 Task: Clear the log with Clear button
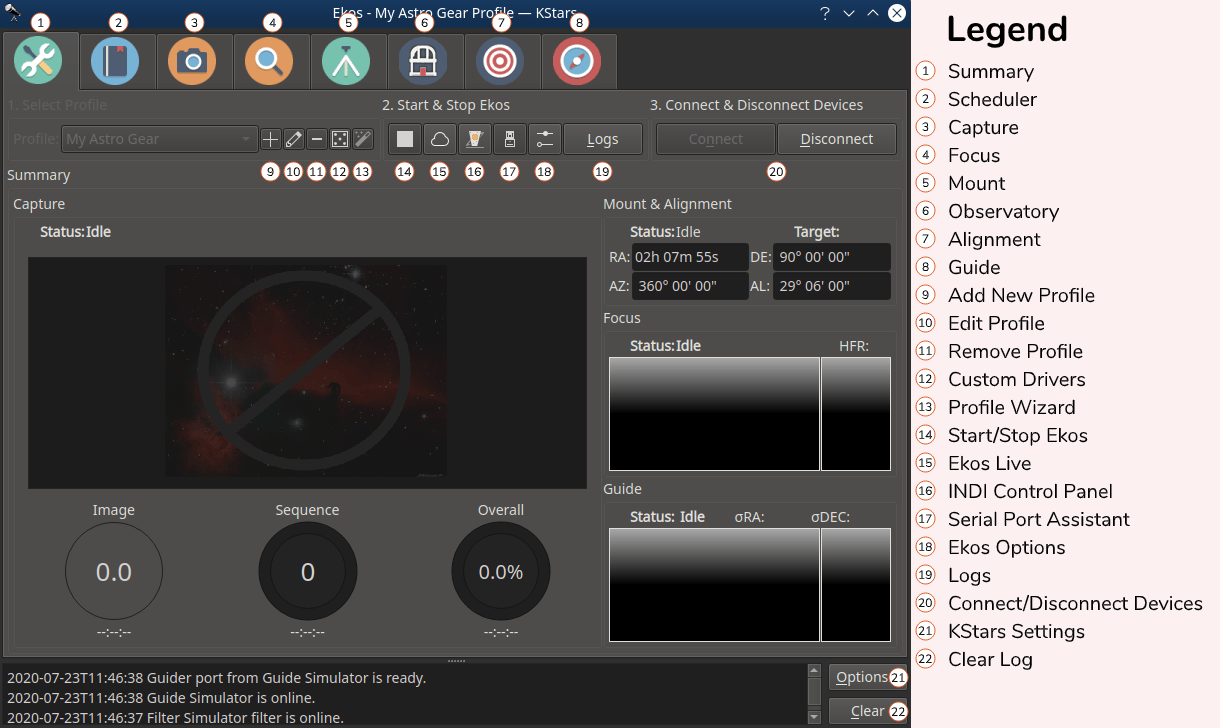(x=867, y=711)
